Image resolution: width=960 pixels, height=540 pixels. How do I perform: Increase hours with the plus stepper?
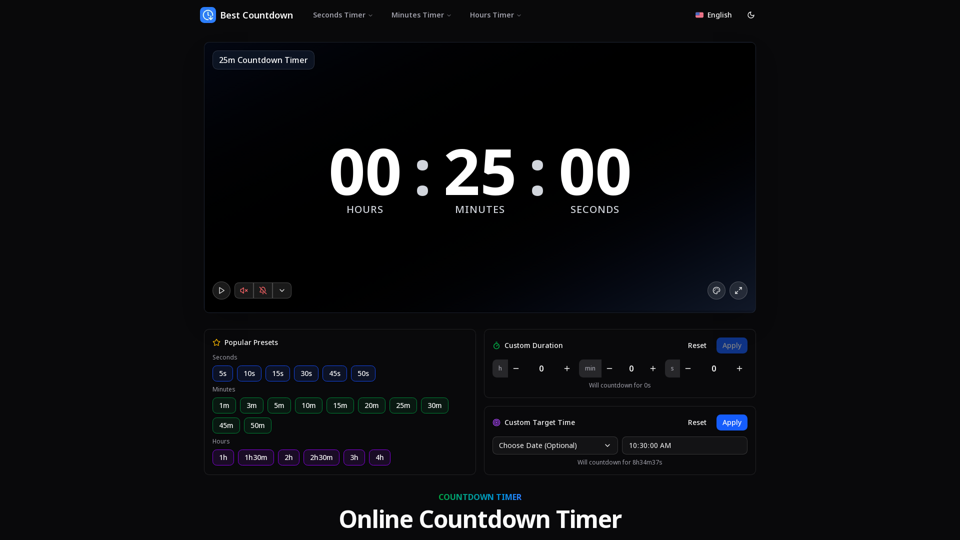(567, 369)
